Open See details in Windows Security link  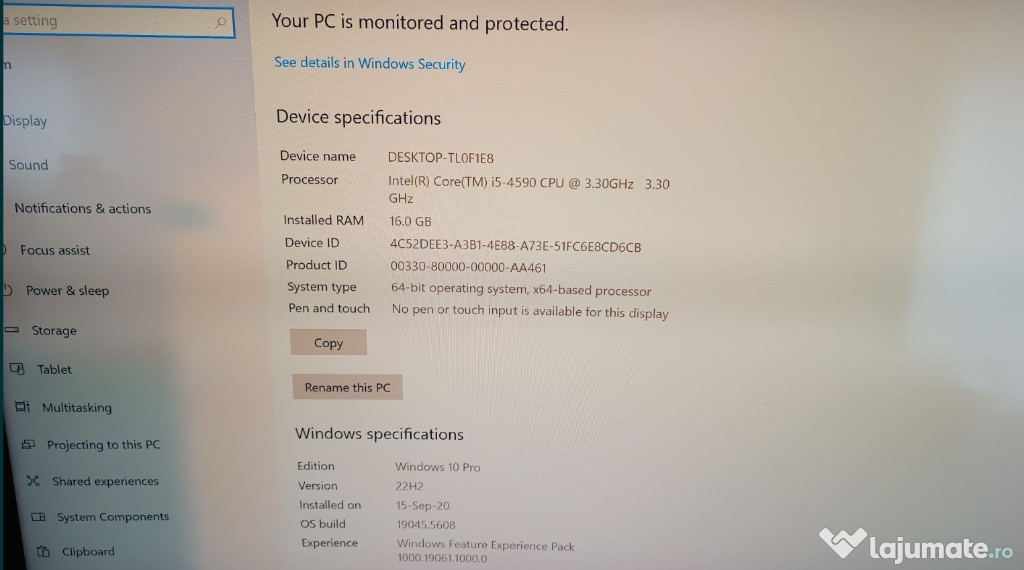(370, 63)
